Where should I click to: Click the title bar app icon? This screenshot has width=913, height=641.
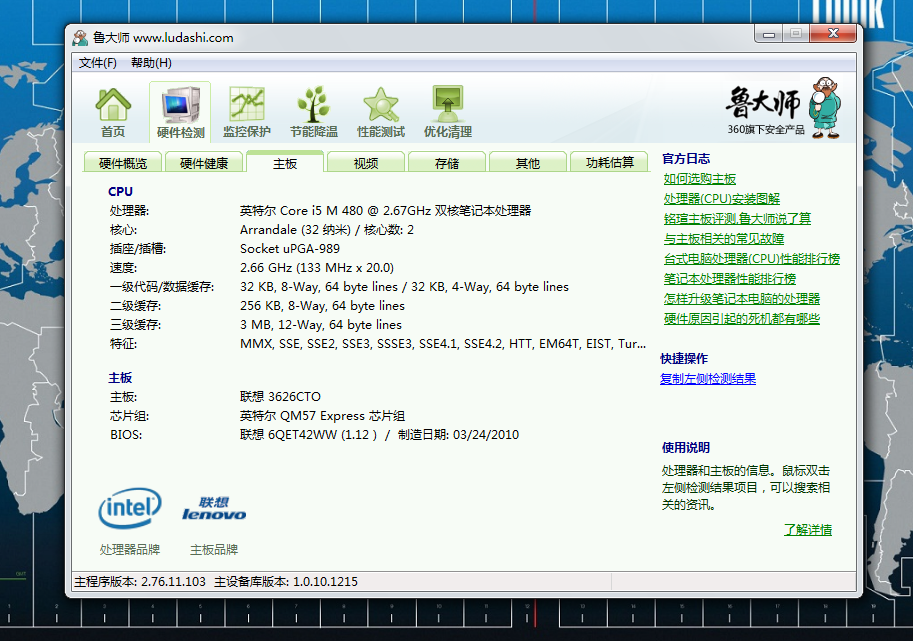click(x=80, y=38)
